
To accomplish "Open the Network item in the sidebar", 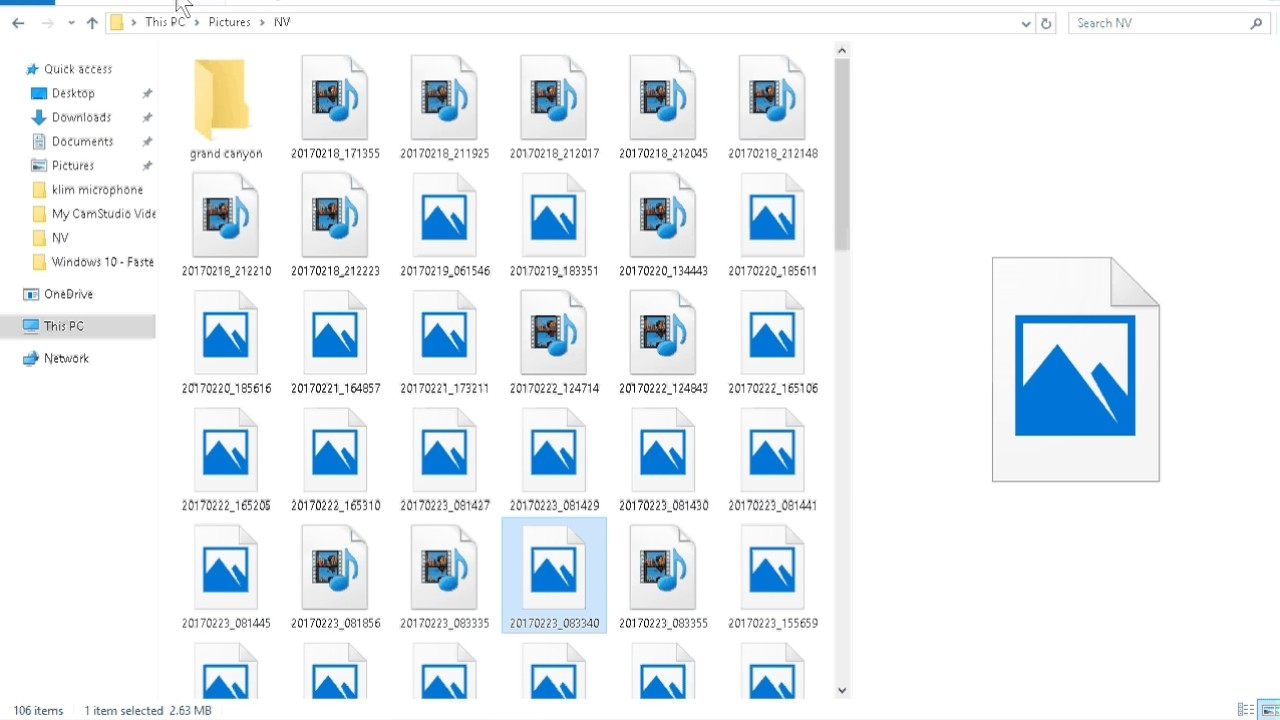I will tap(65, 358).
